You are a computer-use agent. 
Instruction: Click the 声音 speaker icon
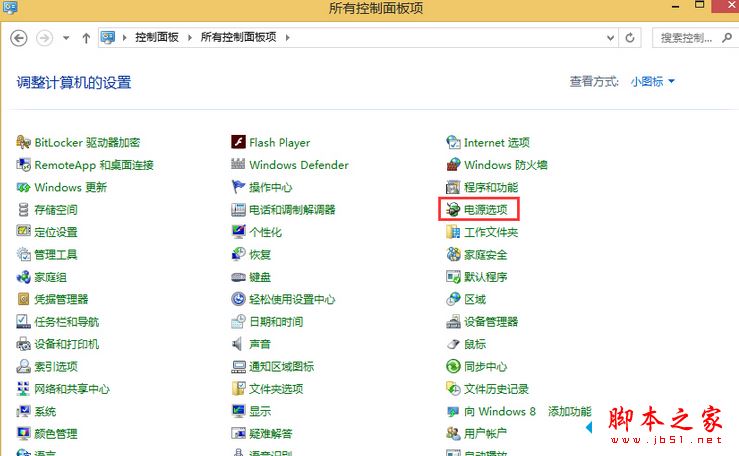coord(238,344)
